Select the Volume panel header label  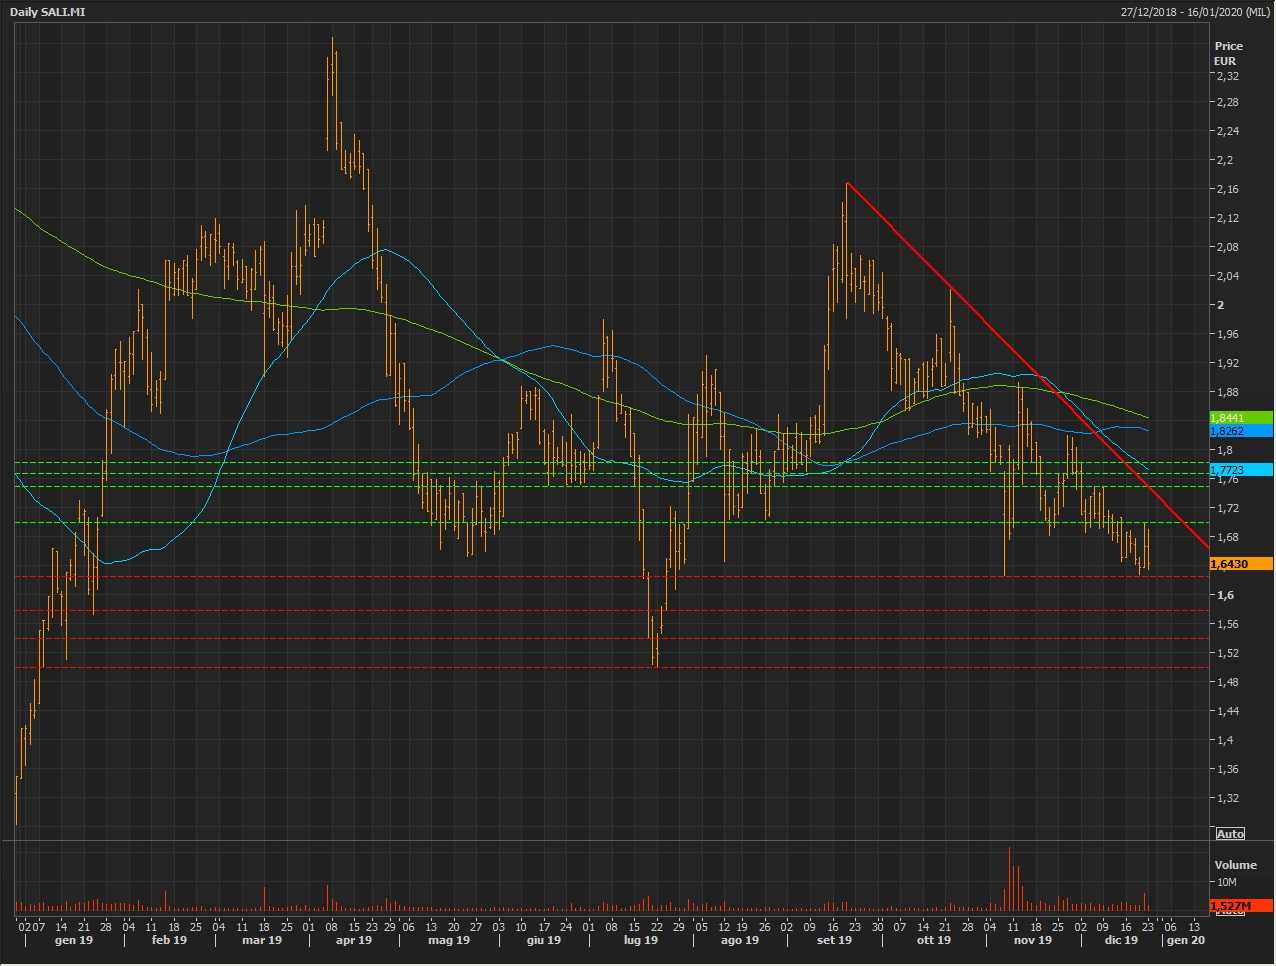[x=1235, y=865]
